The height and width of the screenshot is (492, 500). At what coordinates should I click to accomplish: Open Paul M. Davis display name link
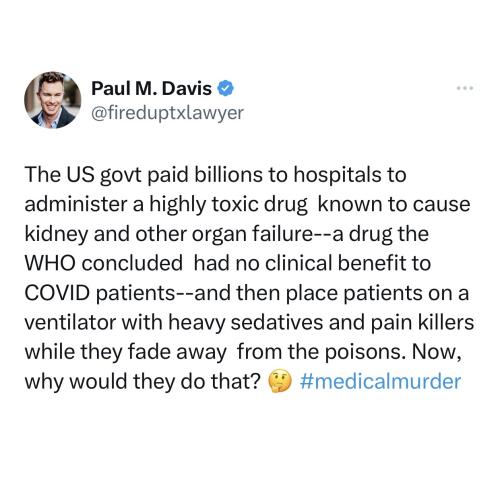tap(151, 88)
